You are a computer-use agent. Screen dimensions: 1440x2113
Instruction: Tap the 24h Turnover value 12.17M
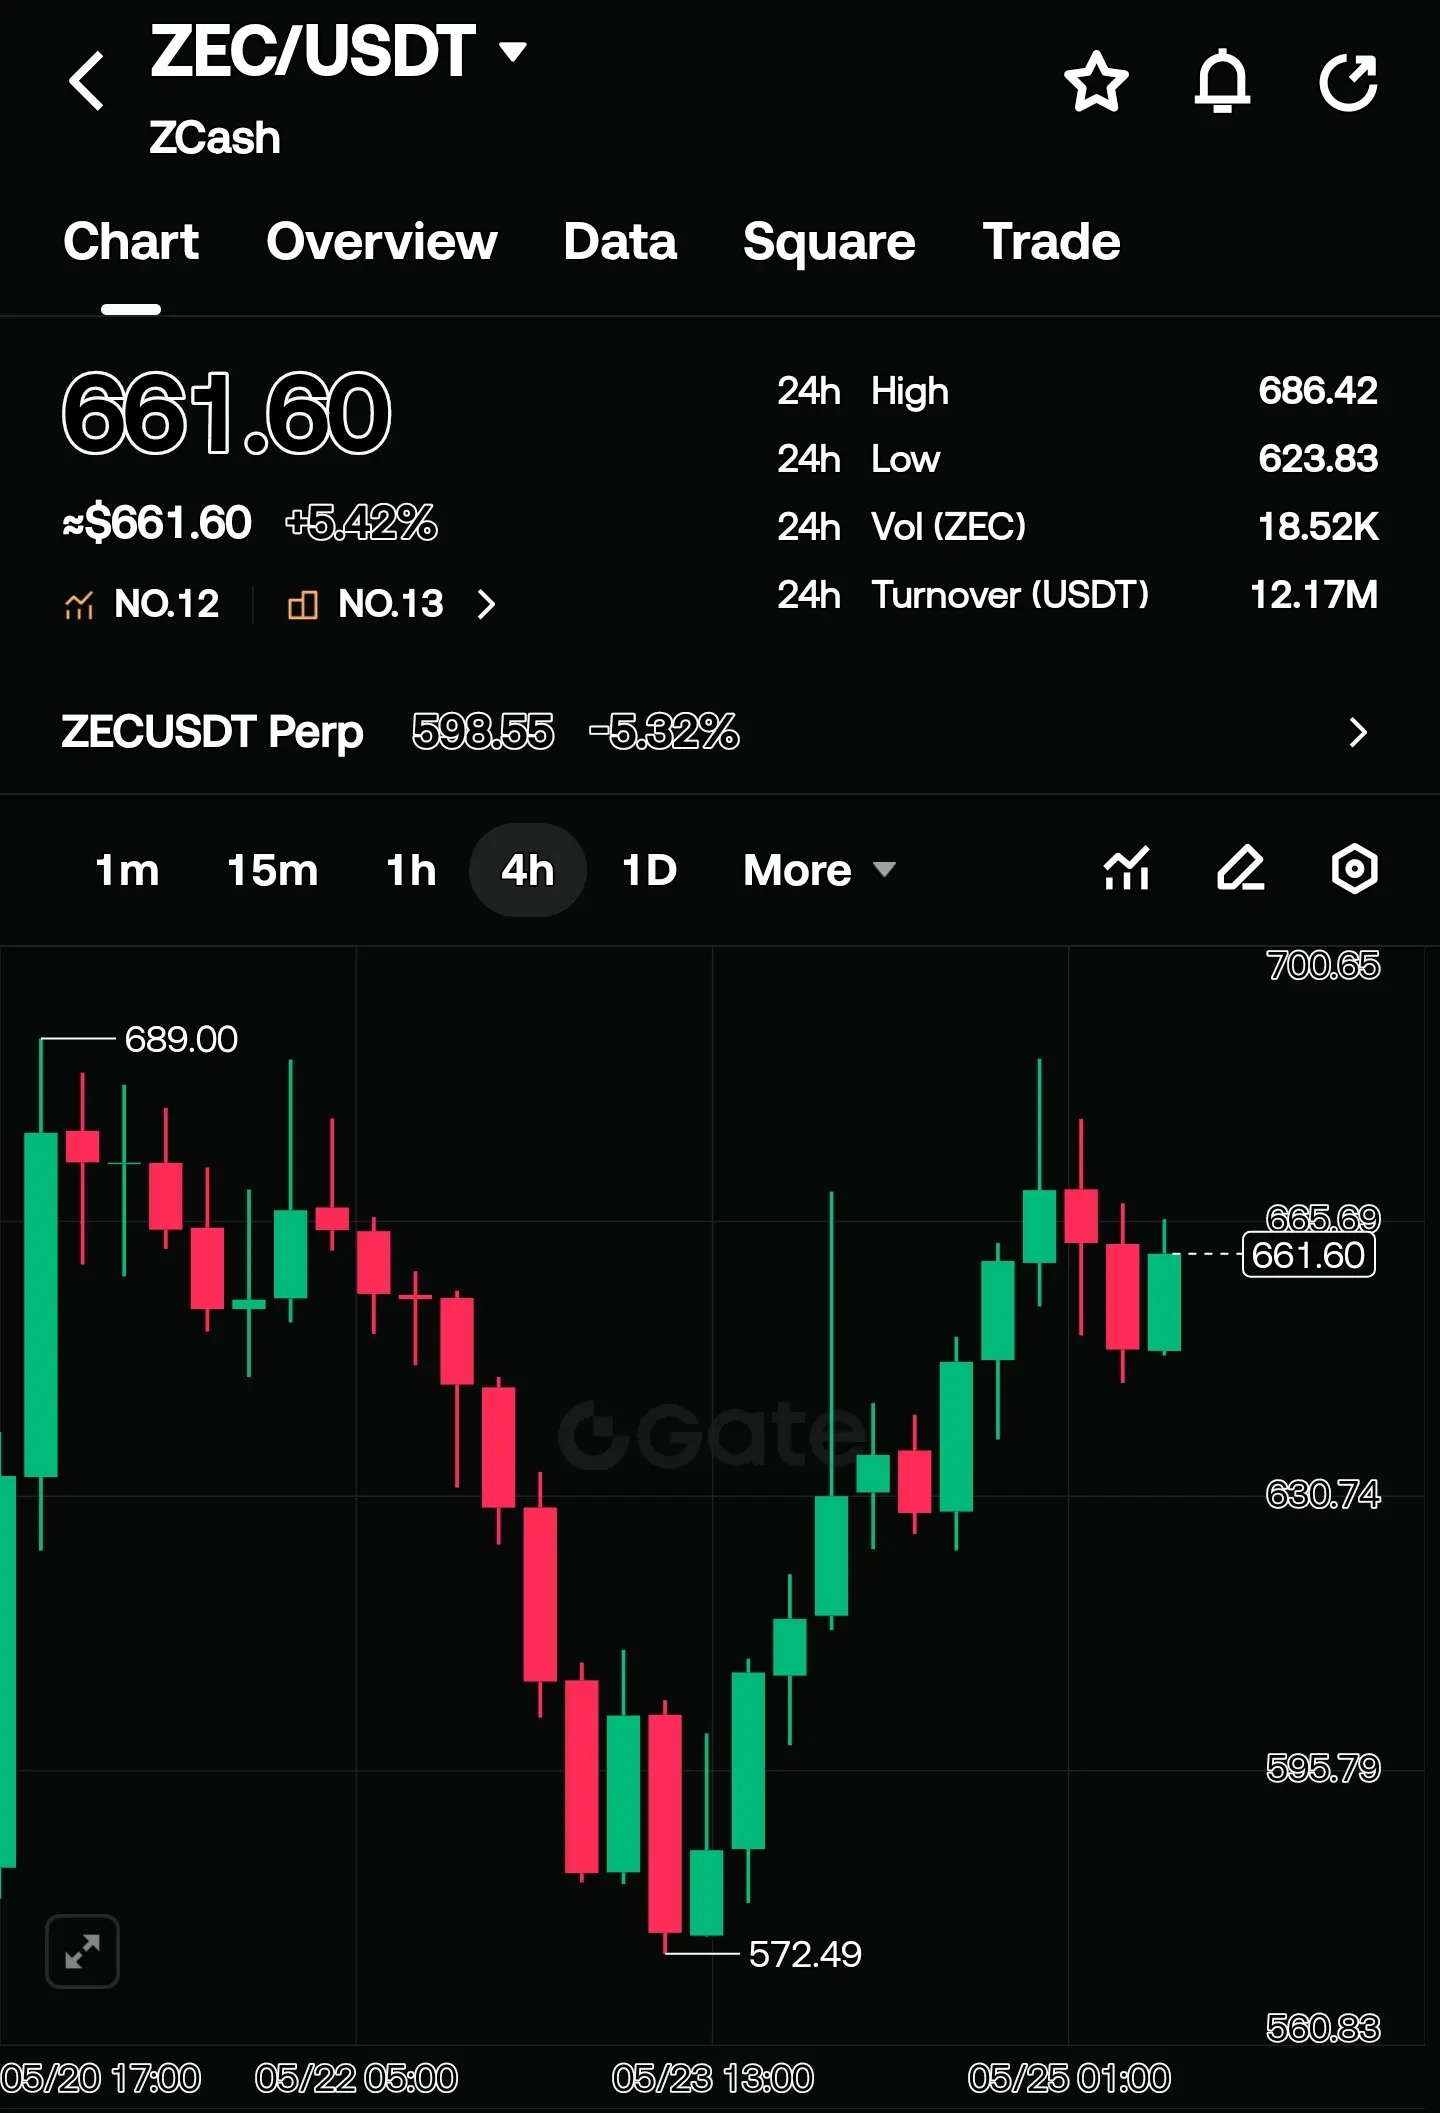[1314, 595]
